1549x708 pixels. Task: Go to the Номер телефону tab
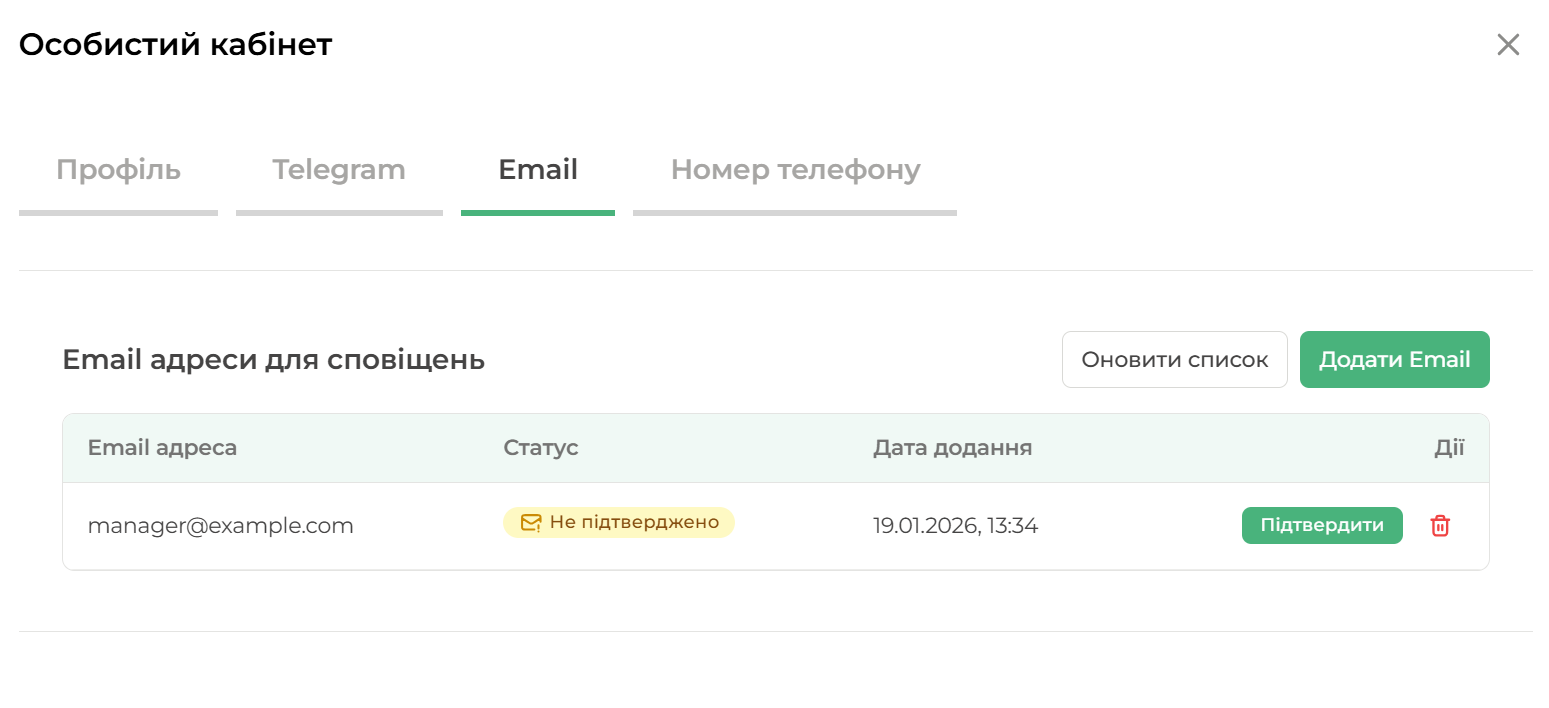click(x=795, y=170)
